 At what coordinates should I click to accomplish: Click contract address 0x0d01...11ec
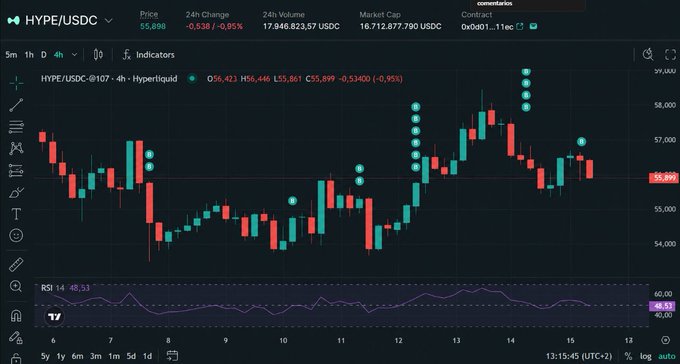tap(487, 27)
